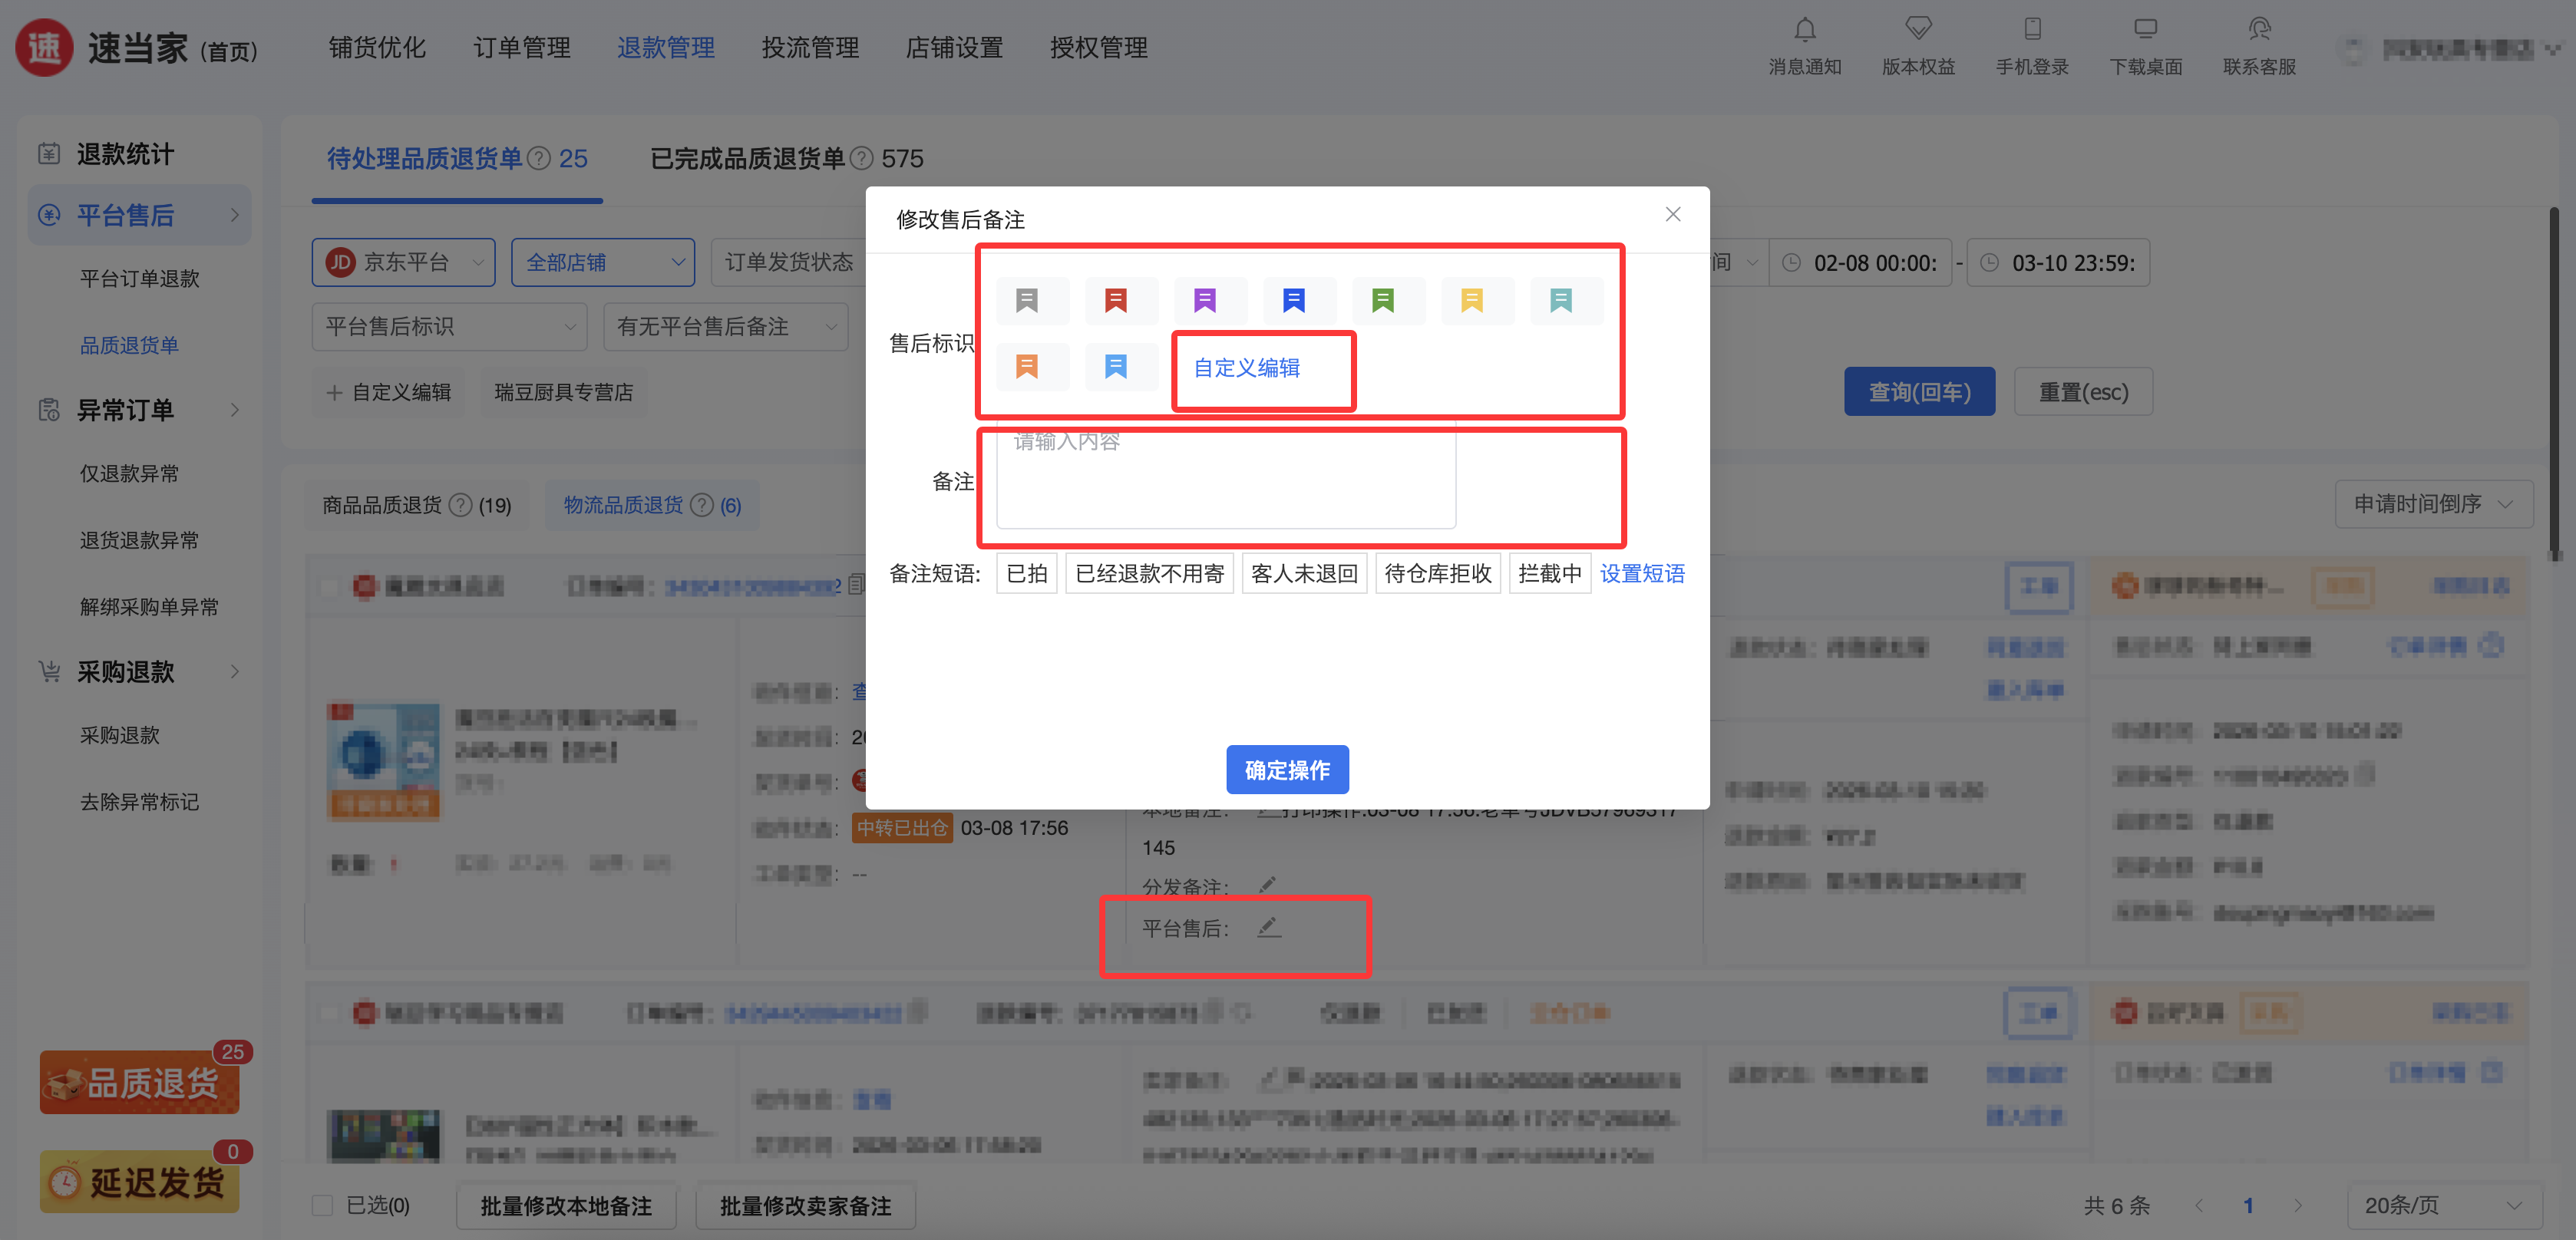Select the purple after-sale flag icon

(1205, 300)
